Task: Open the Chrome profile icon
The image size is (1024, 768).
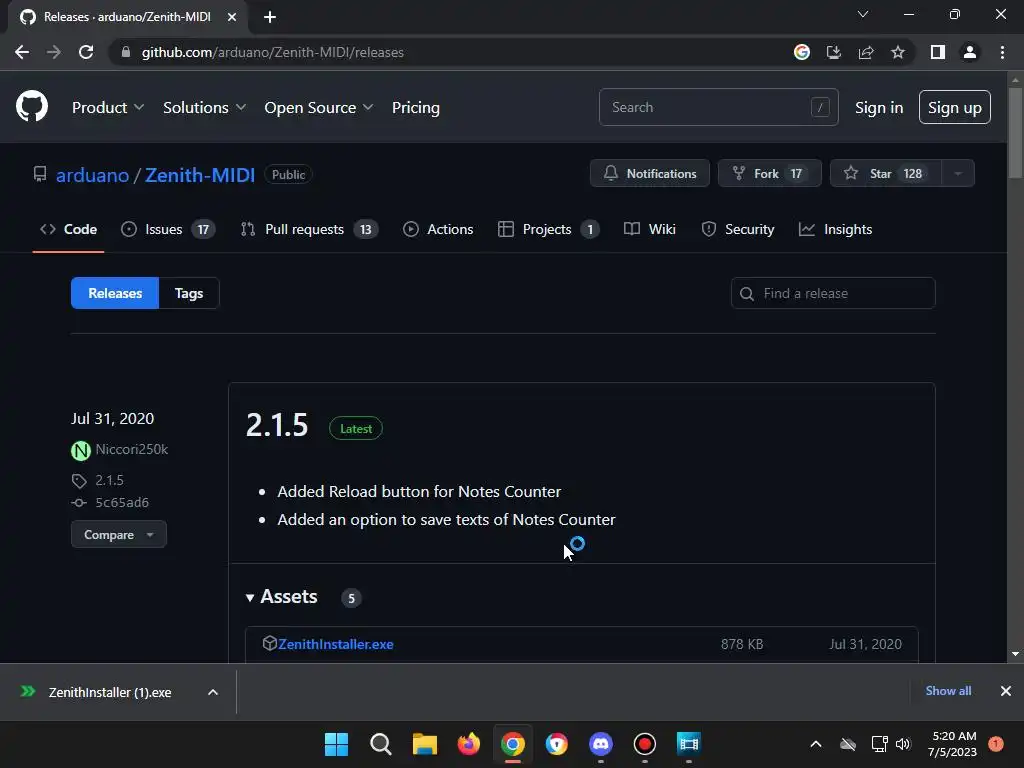Action: [970, 52]
